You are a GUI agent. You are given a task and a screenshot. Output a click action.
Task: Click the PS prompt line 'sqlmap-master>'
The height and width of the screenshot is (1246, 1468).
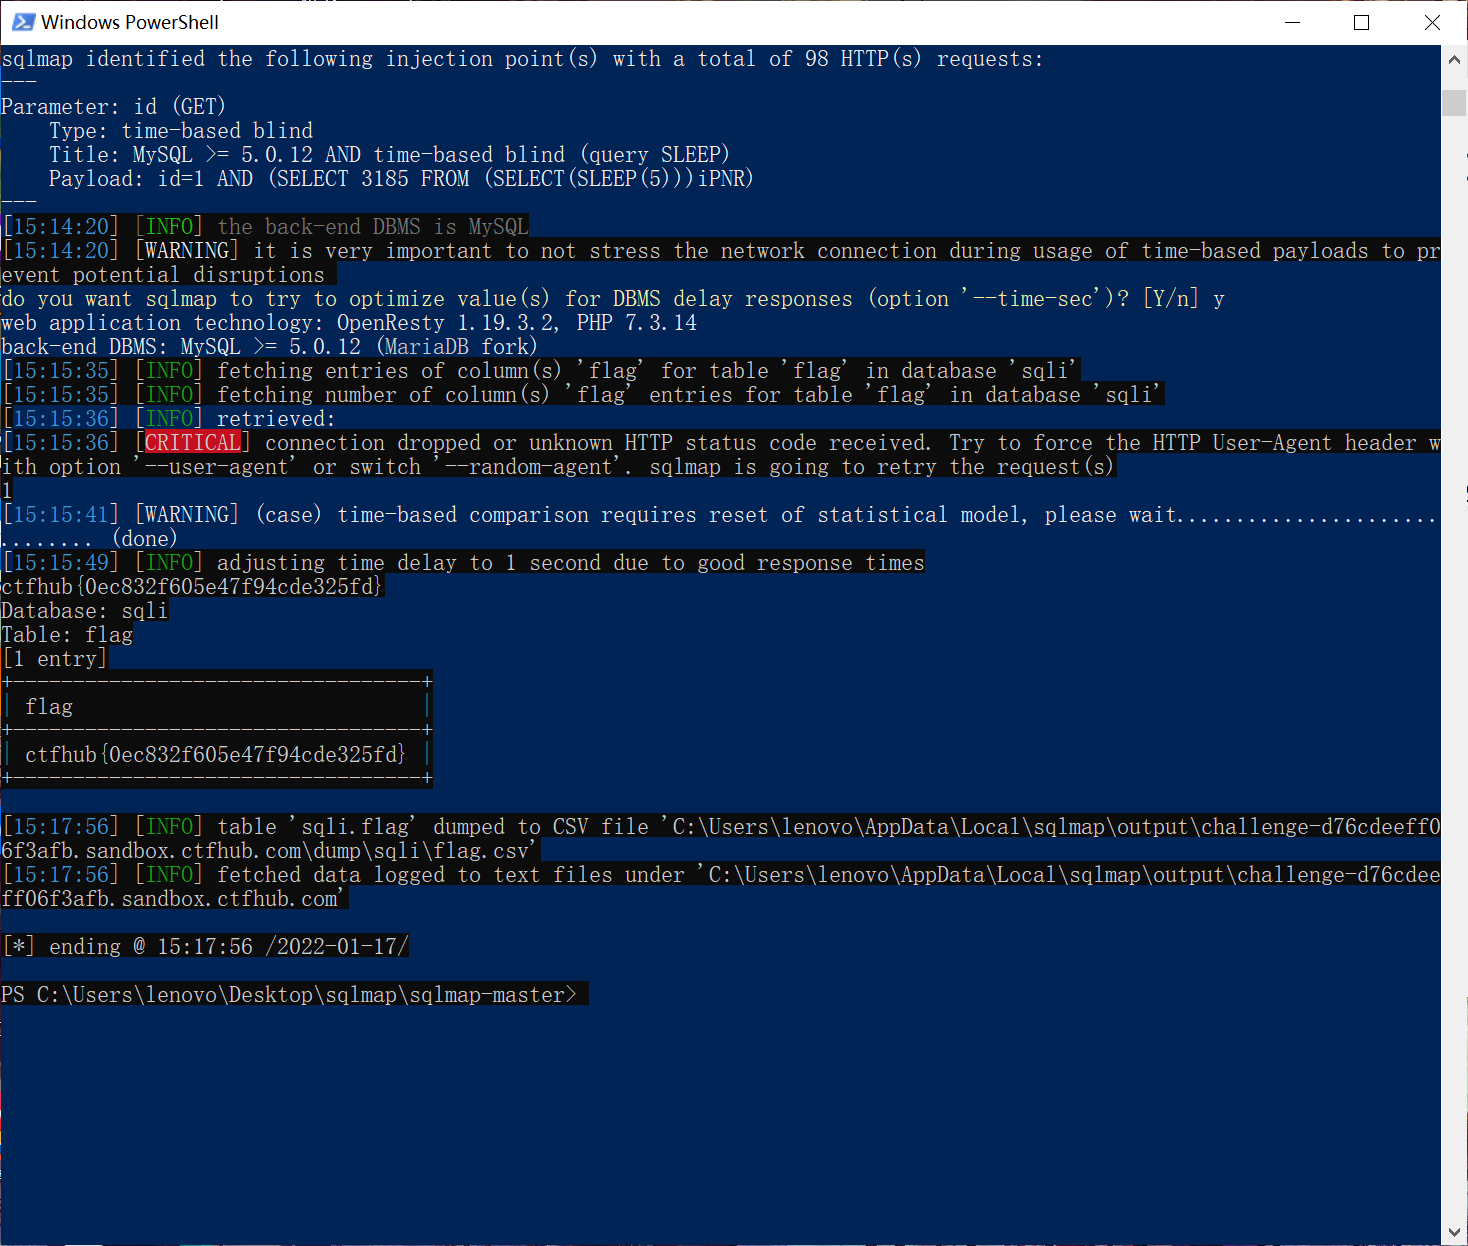[289, 995]
